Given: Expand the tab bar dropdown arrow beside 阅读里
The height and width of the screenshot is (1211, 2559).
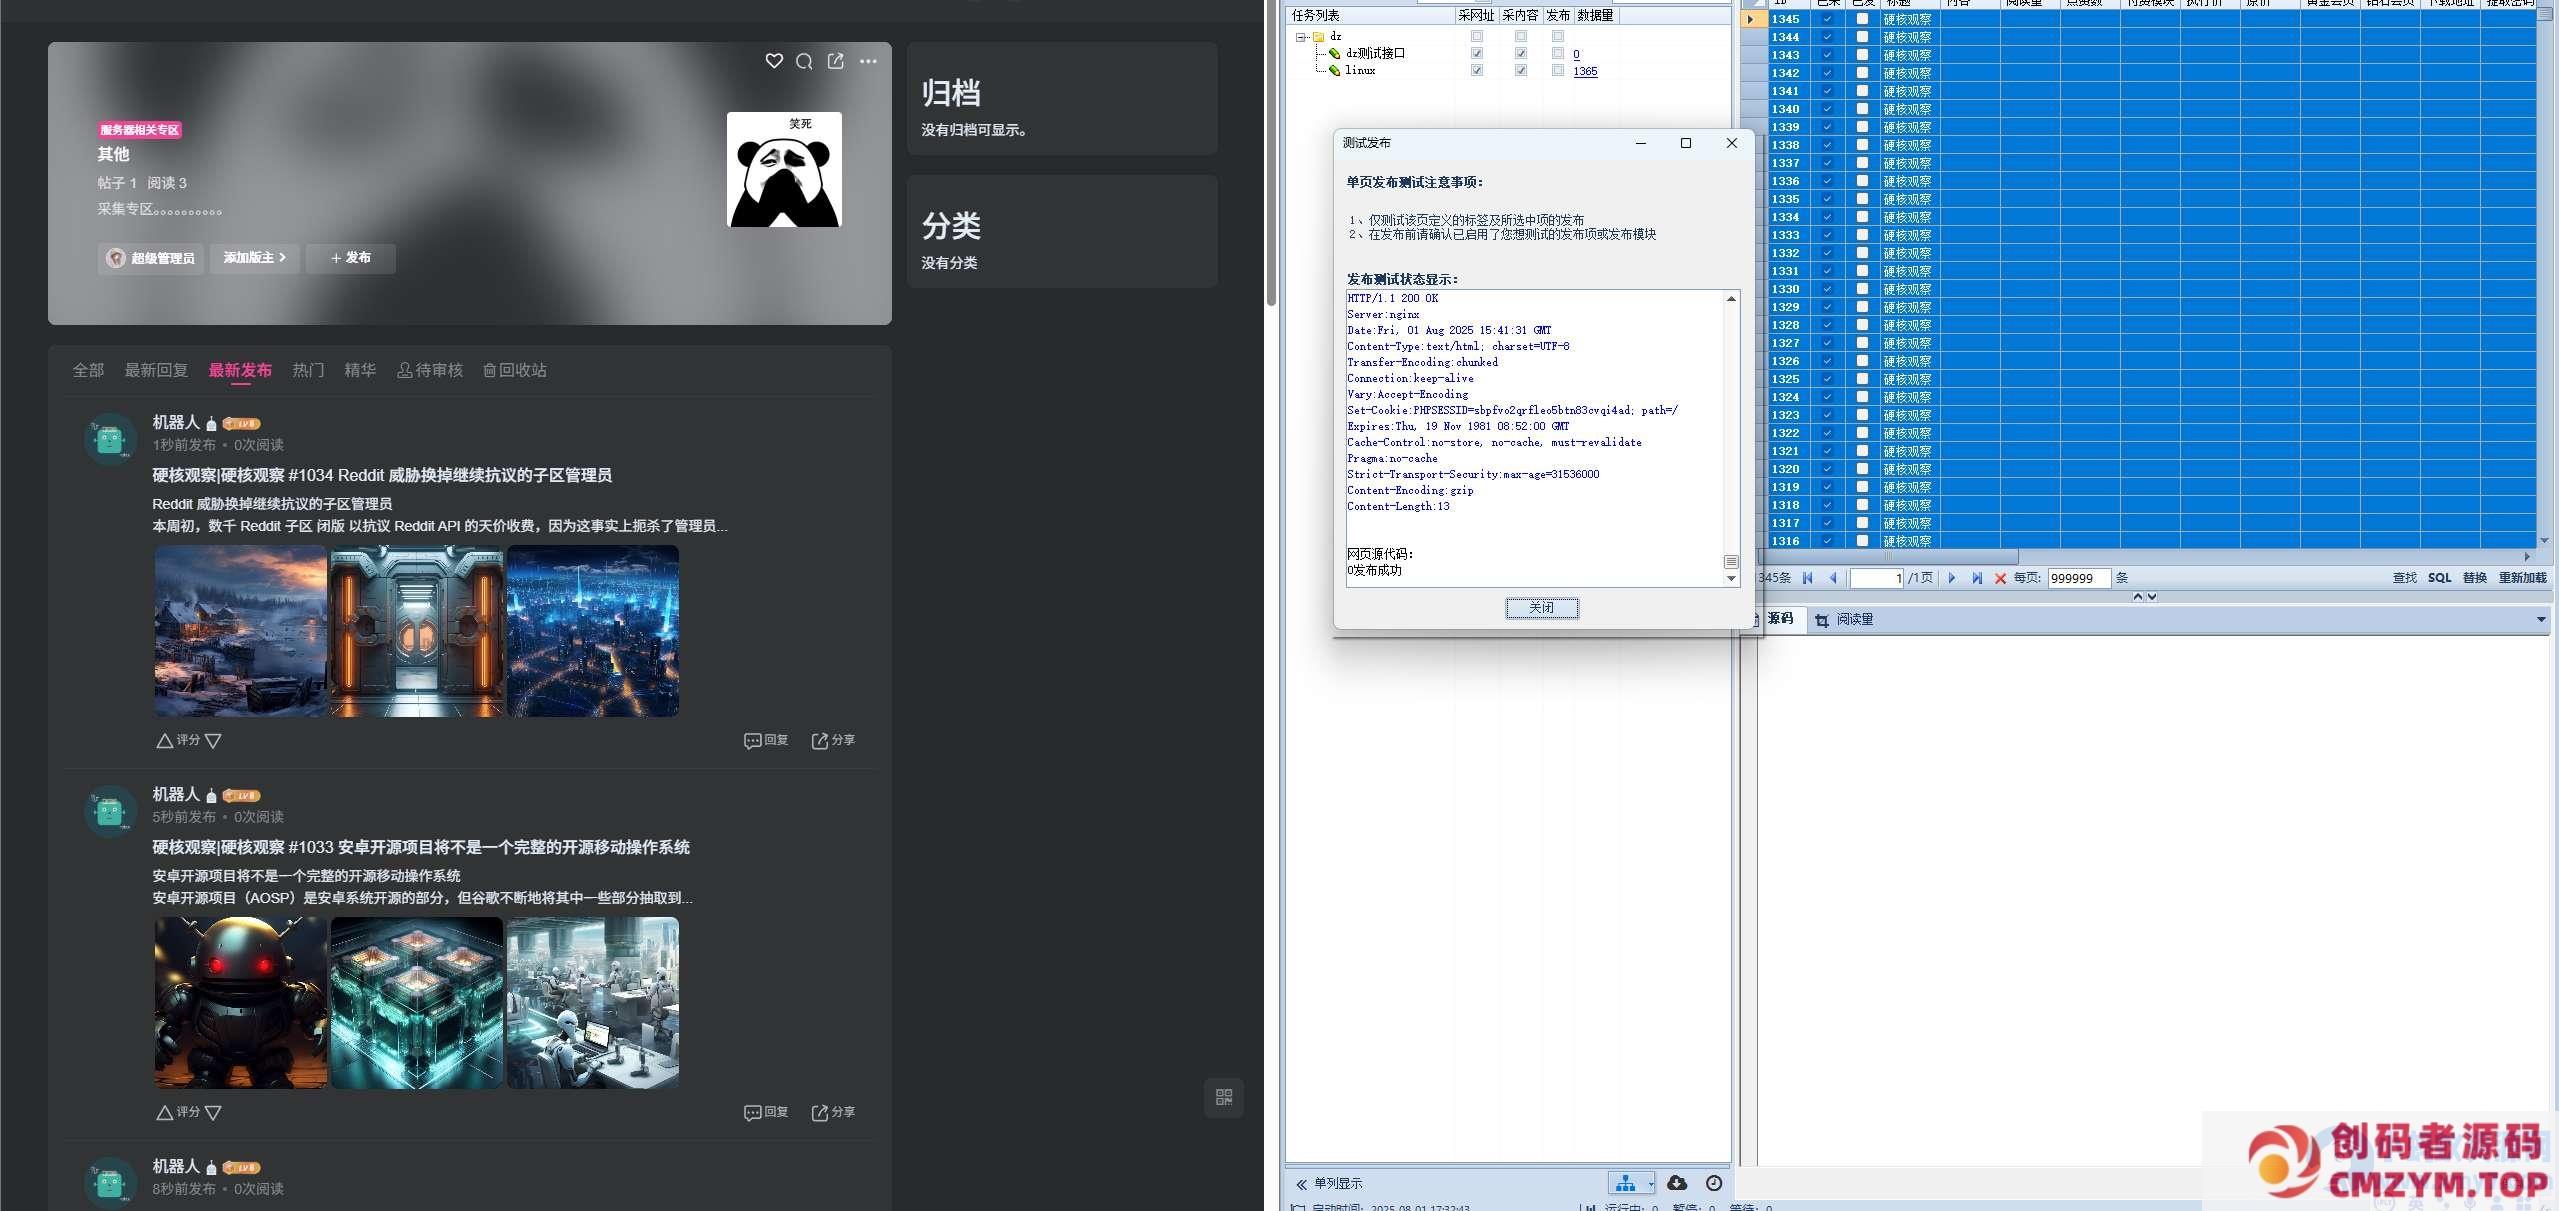Looking at the screenshot, I should (2541, 620).
